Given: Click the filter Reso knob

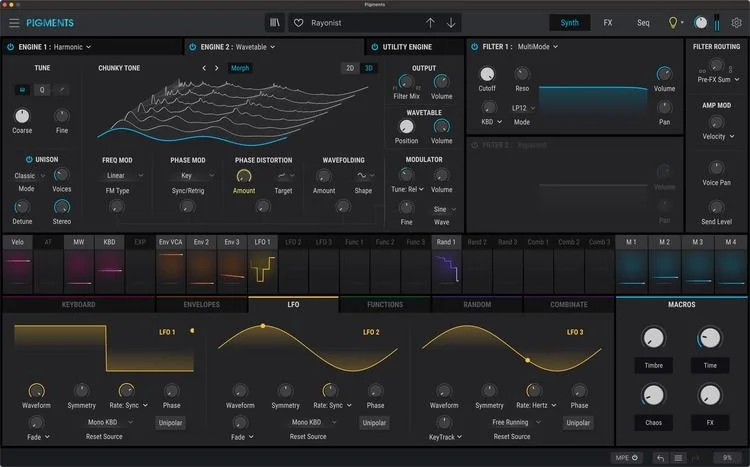Looking at the screenshot, I should click(x=522, y=74).
